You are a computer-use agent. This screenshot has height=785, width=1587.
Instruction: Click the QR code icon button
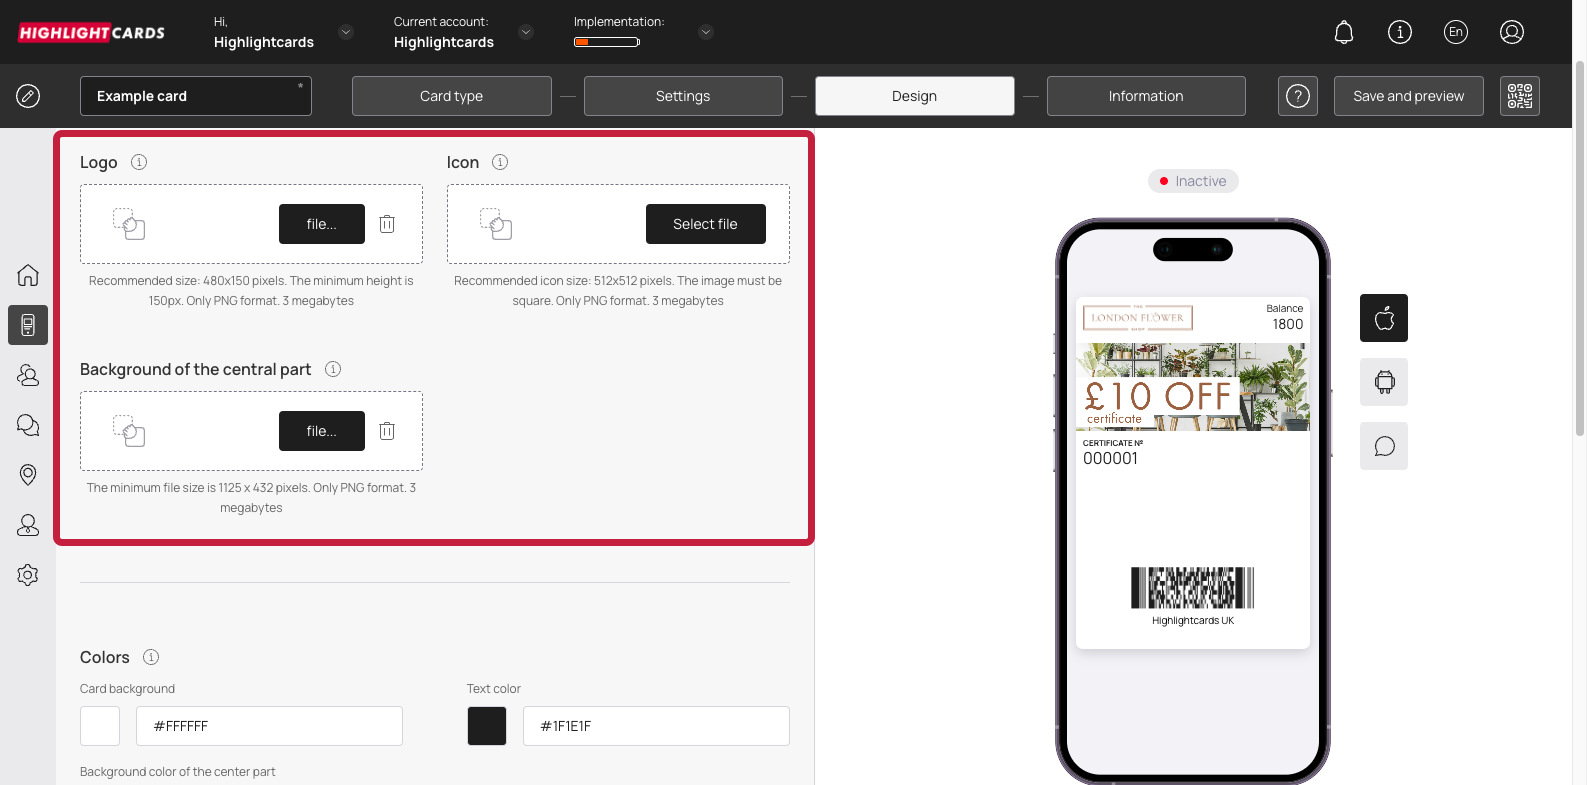[x=1519, y=96]
